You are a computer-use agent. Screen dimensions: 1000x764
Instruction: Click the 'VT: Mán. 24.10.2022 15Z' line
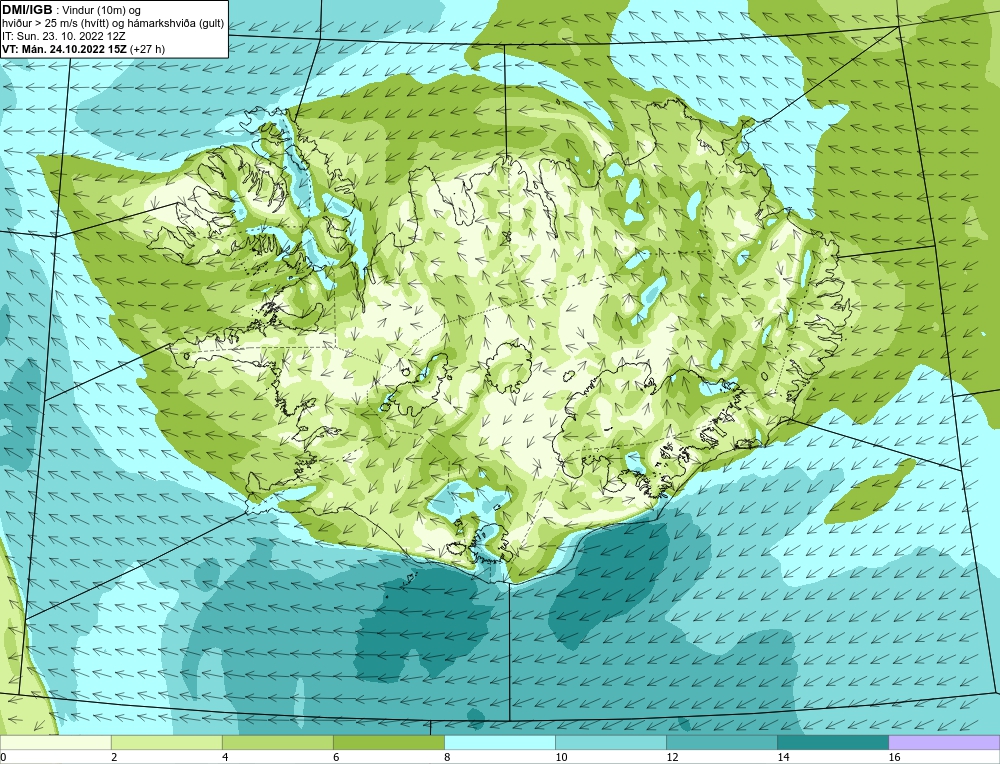tap(65, 49)
